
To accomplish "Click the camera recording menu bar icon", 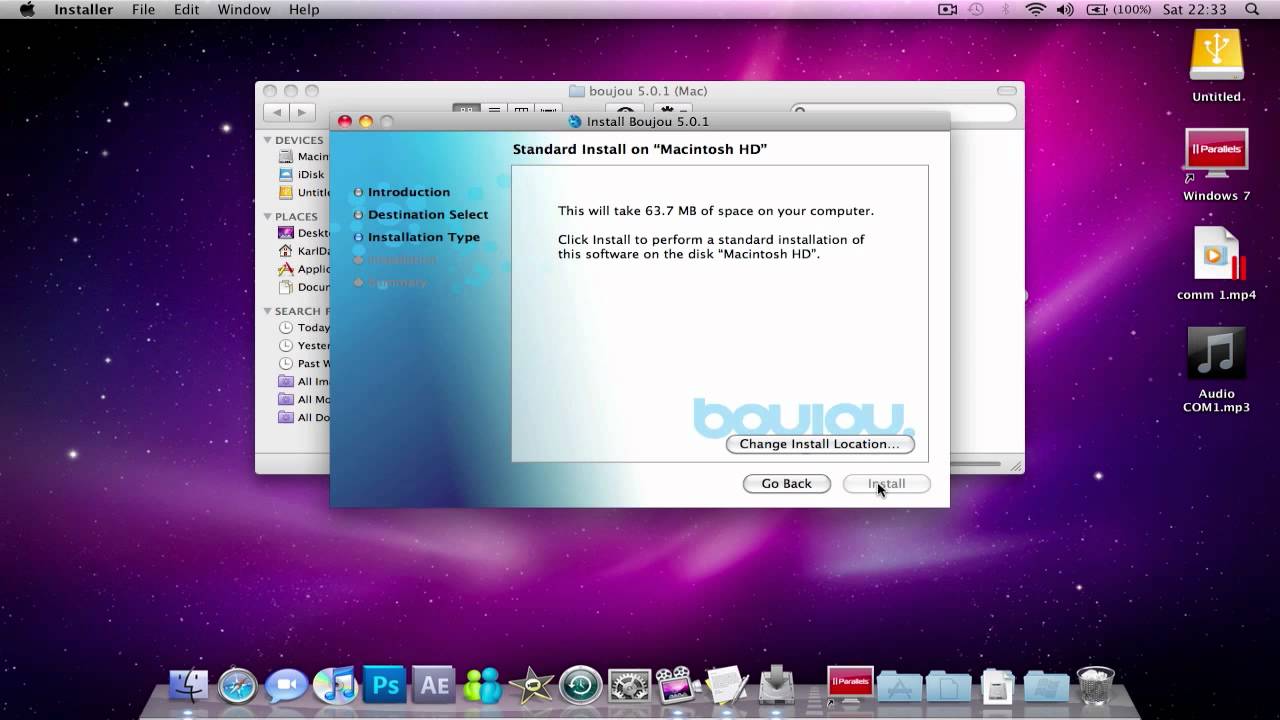I will click(947, 9).
